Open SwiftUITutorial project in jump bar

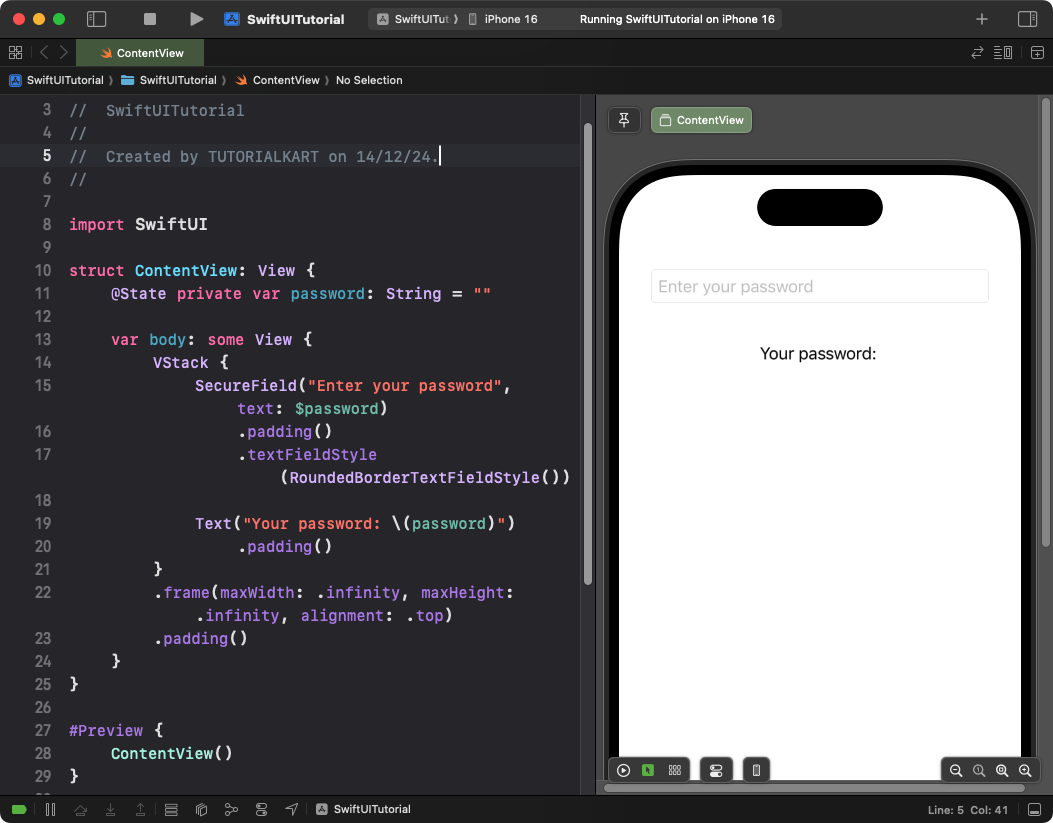pyautogui.click(x=57, y=80)
